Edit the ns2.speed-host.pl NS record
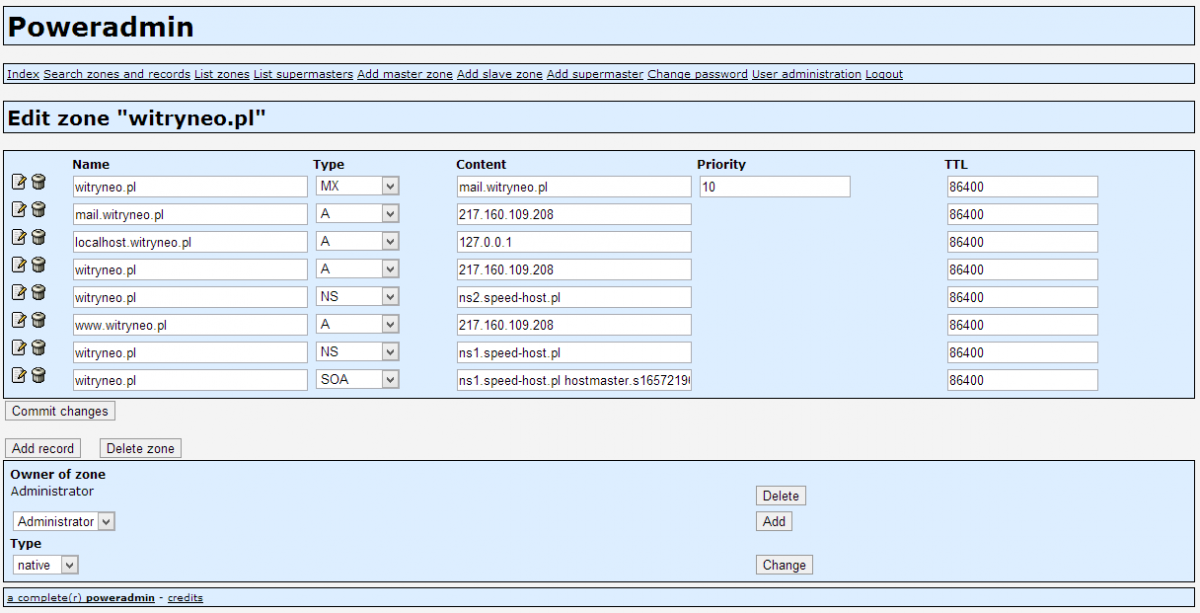 point(19,292)
